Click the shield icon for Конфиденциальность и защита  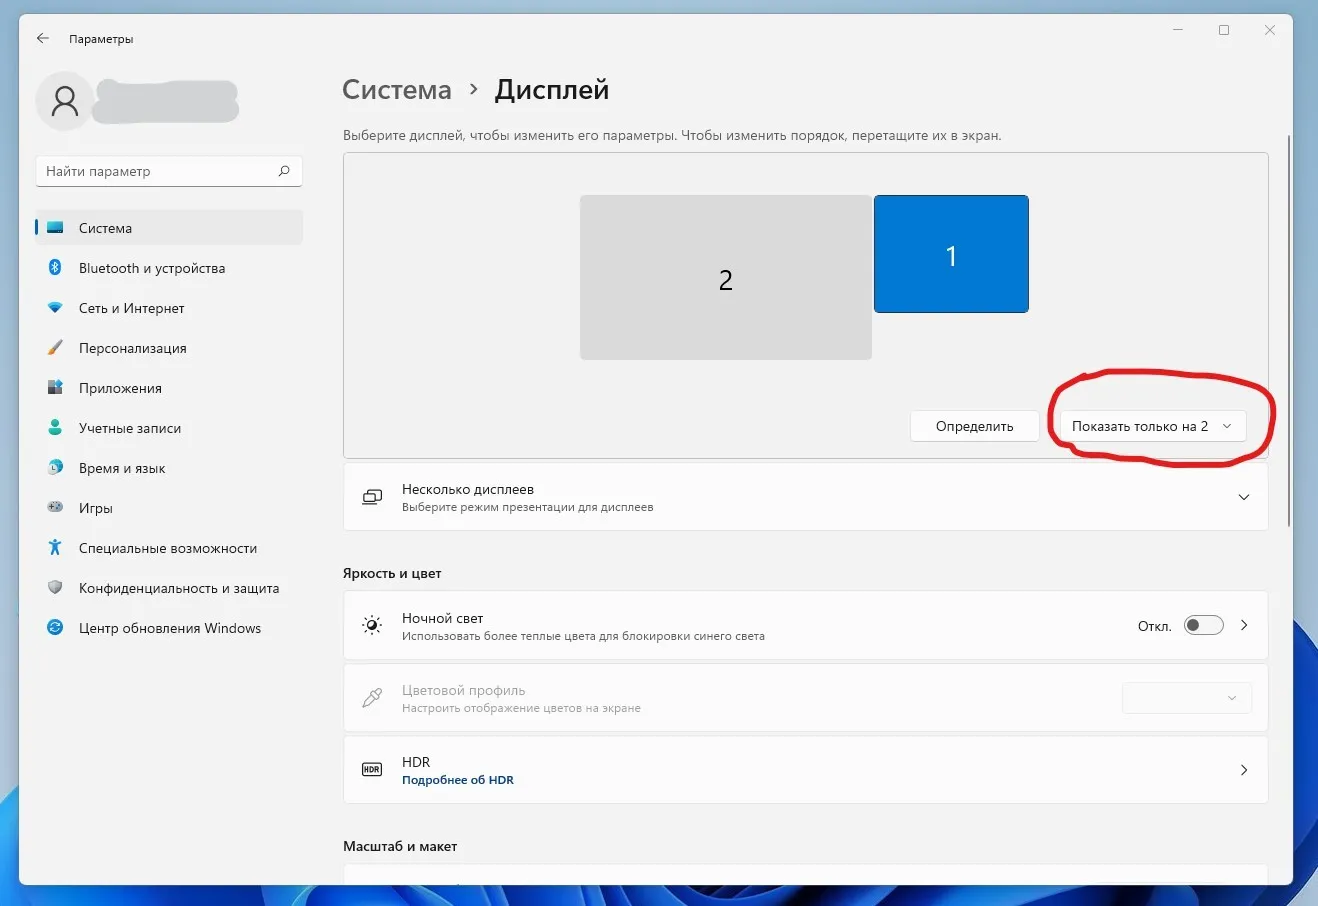[x=55, y=588]
